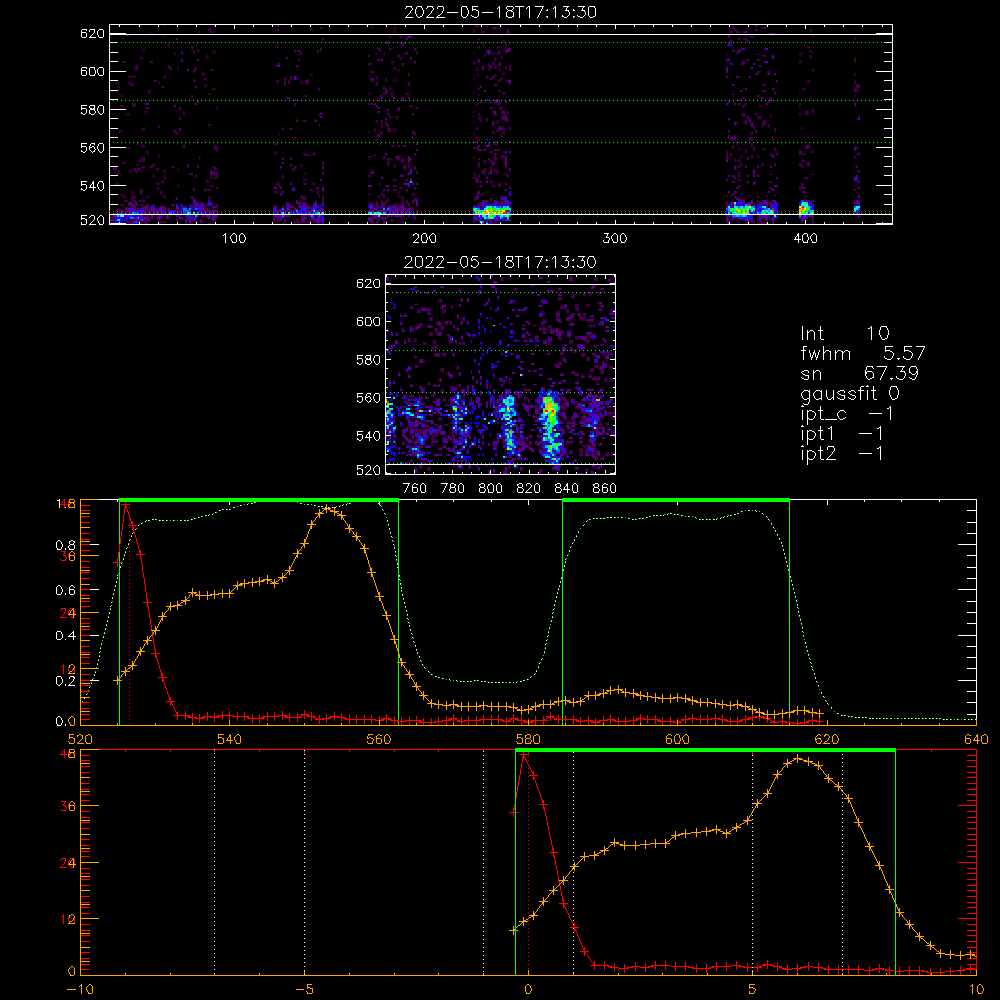Click white dotted vertical line at -5
1000x1000 pixels.
pos(304,862)
